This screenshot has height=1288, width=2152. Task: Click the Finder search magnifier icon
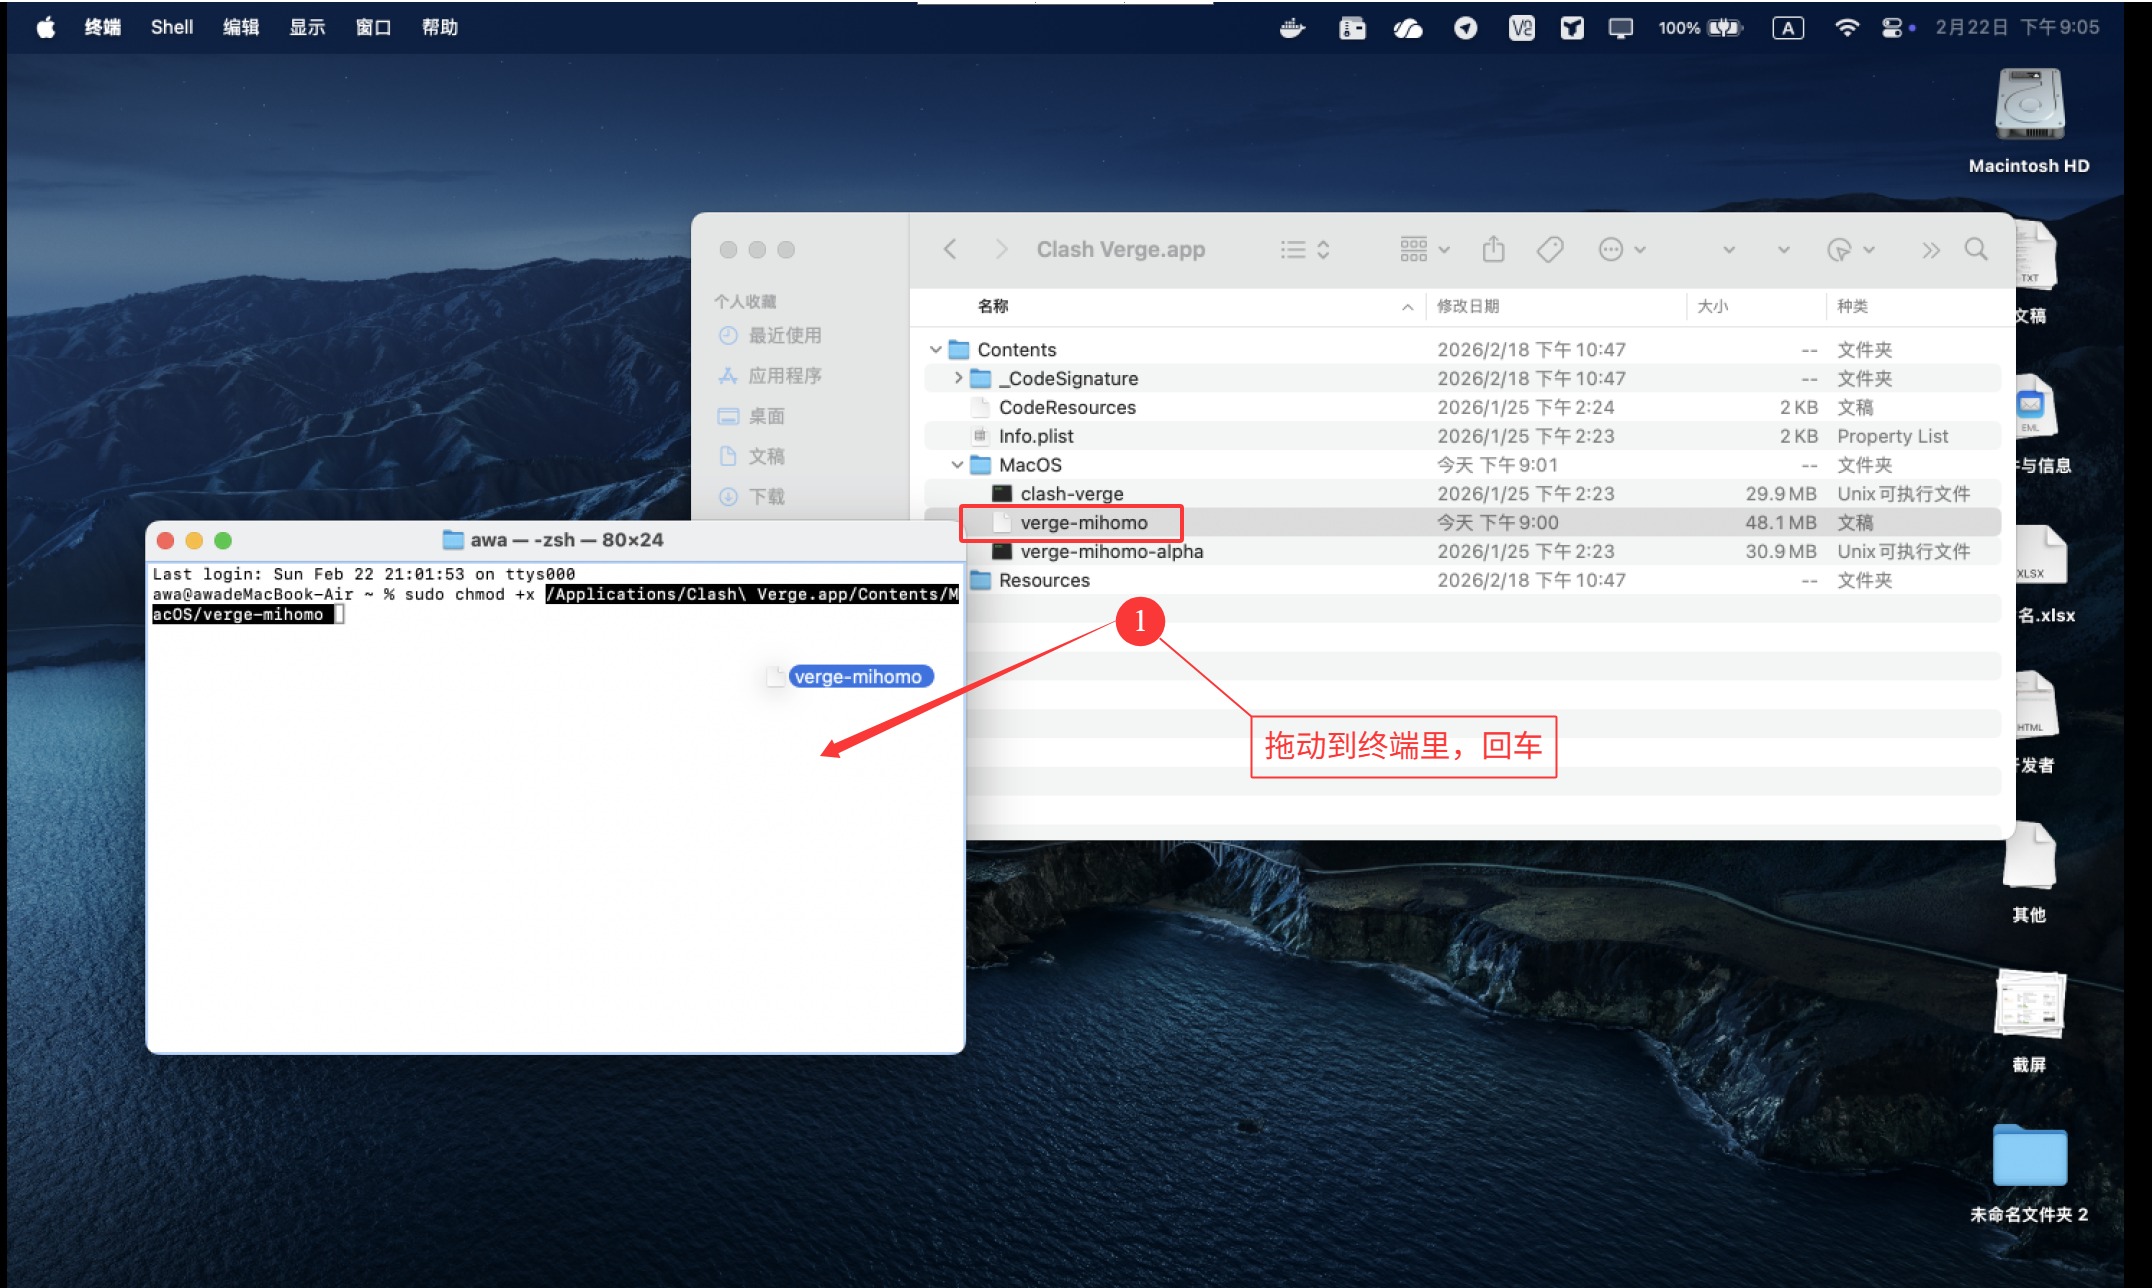point(1975,249)
